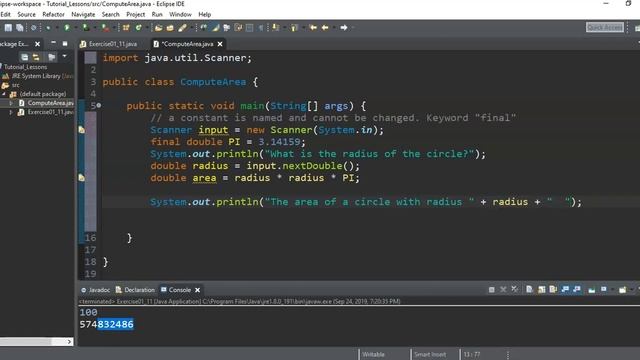Run the program with the green Run icon

click(67, 27)
